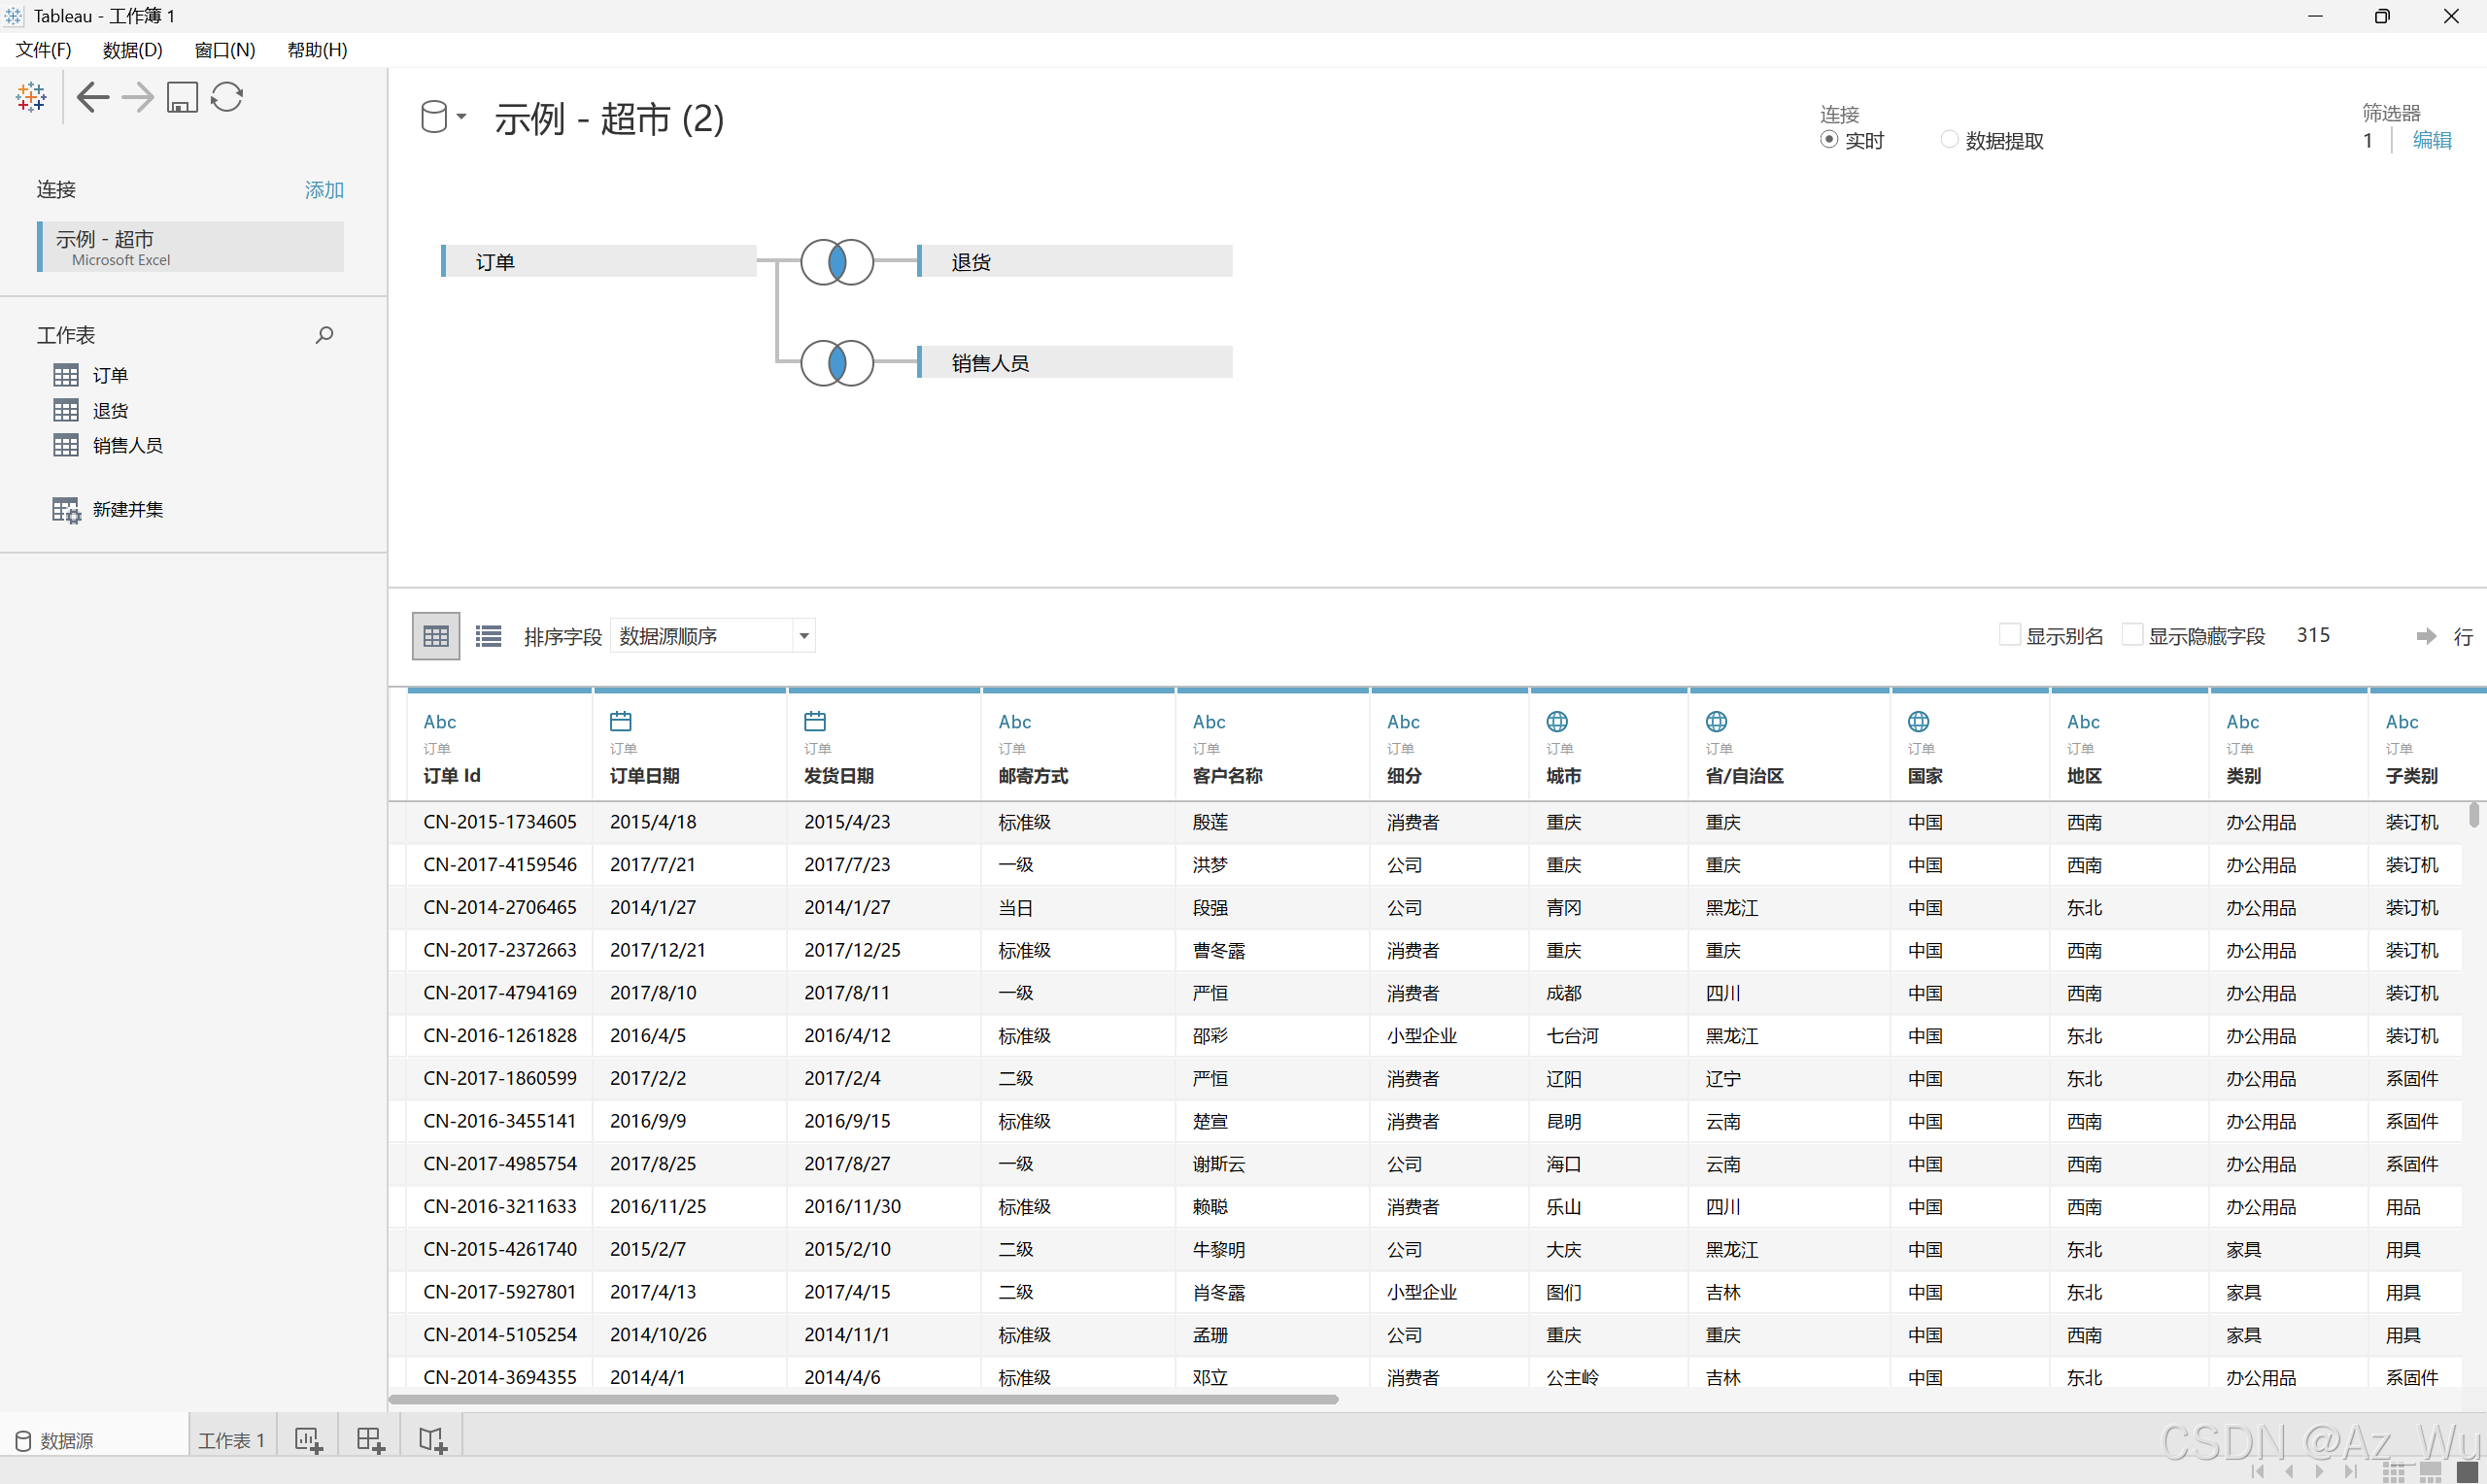The height and width of the screenshot is (1484, 2487).
Task: Expand the data source cylinder dropdown arrow
Action: [x=461, y=117]
